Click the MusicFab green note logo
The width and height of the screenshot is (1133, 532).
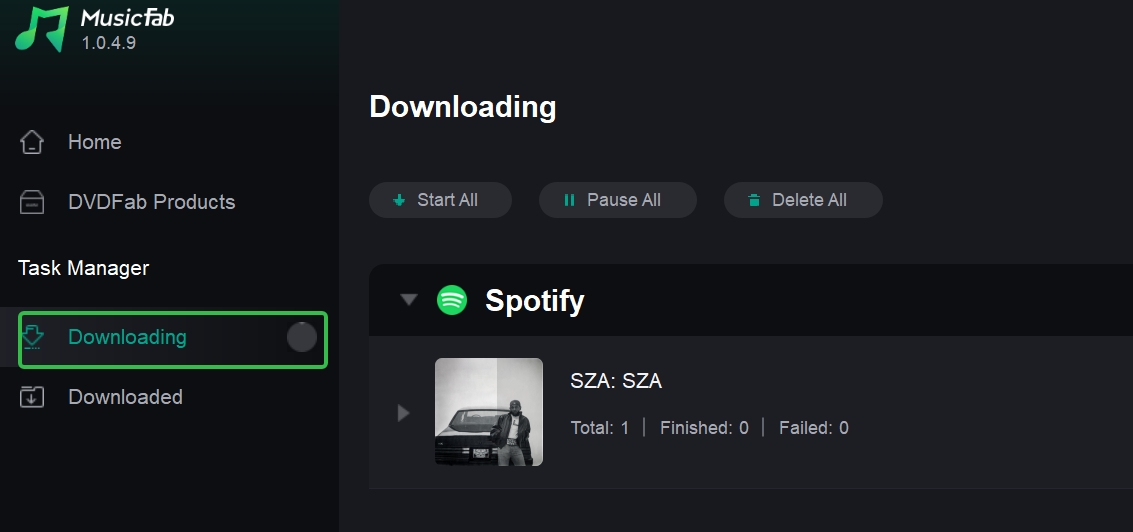41,29
